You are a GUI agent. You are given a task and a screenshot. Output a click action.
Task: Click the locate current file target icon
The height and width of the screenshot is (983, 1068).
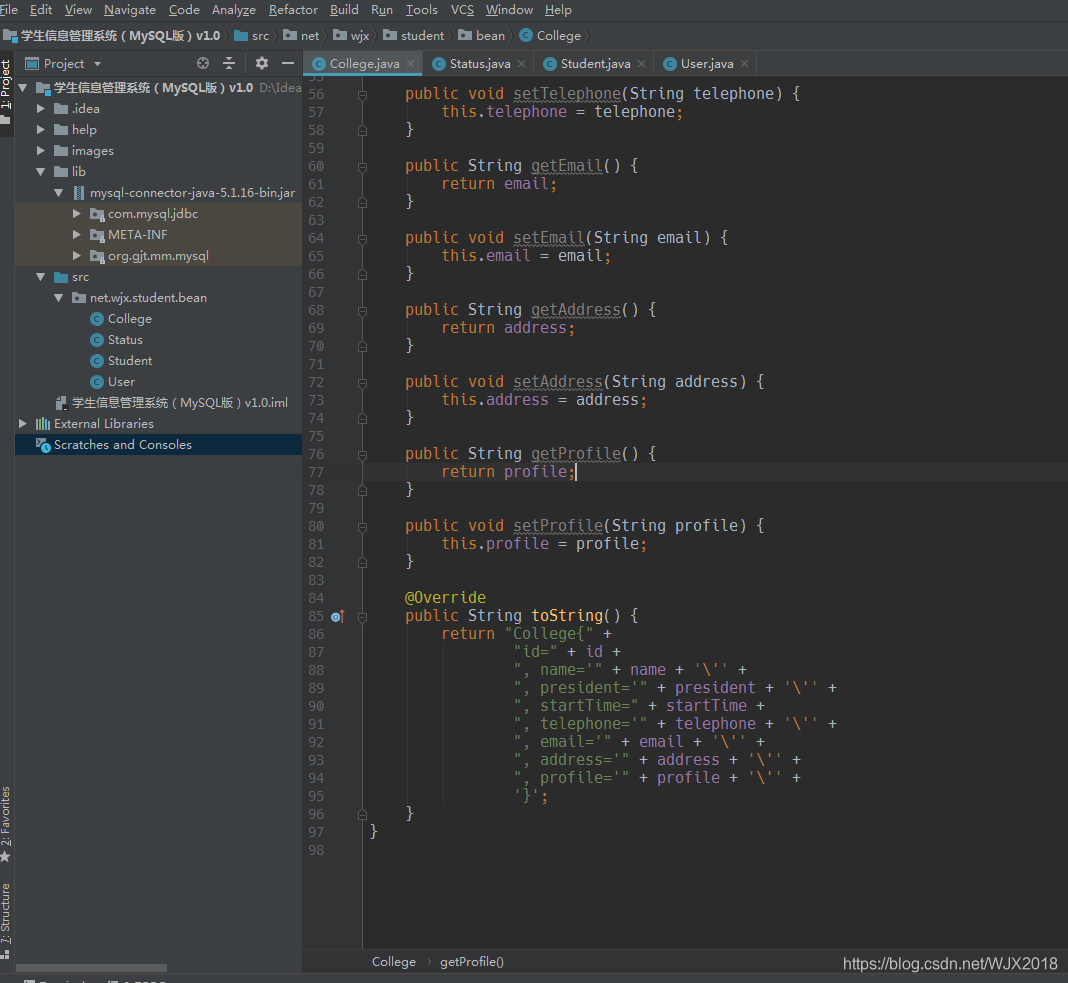coord(203,63)
